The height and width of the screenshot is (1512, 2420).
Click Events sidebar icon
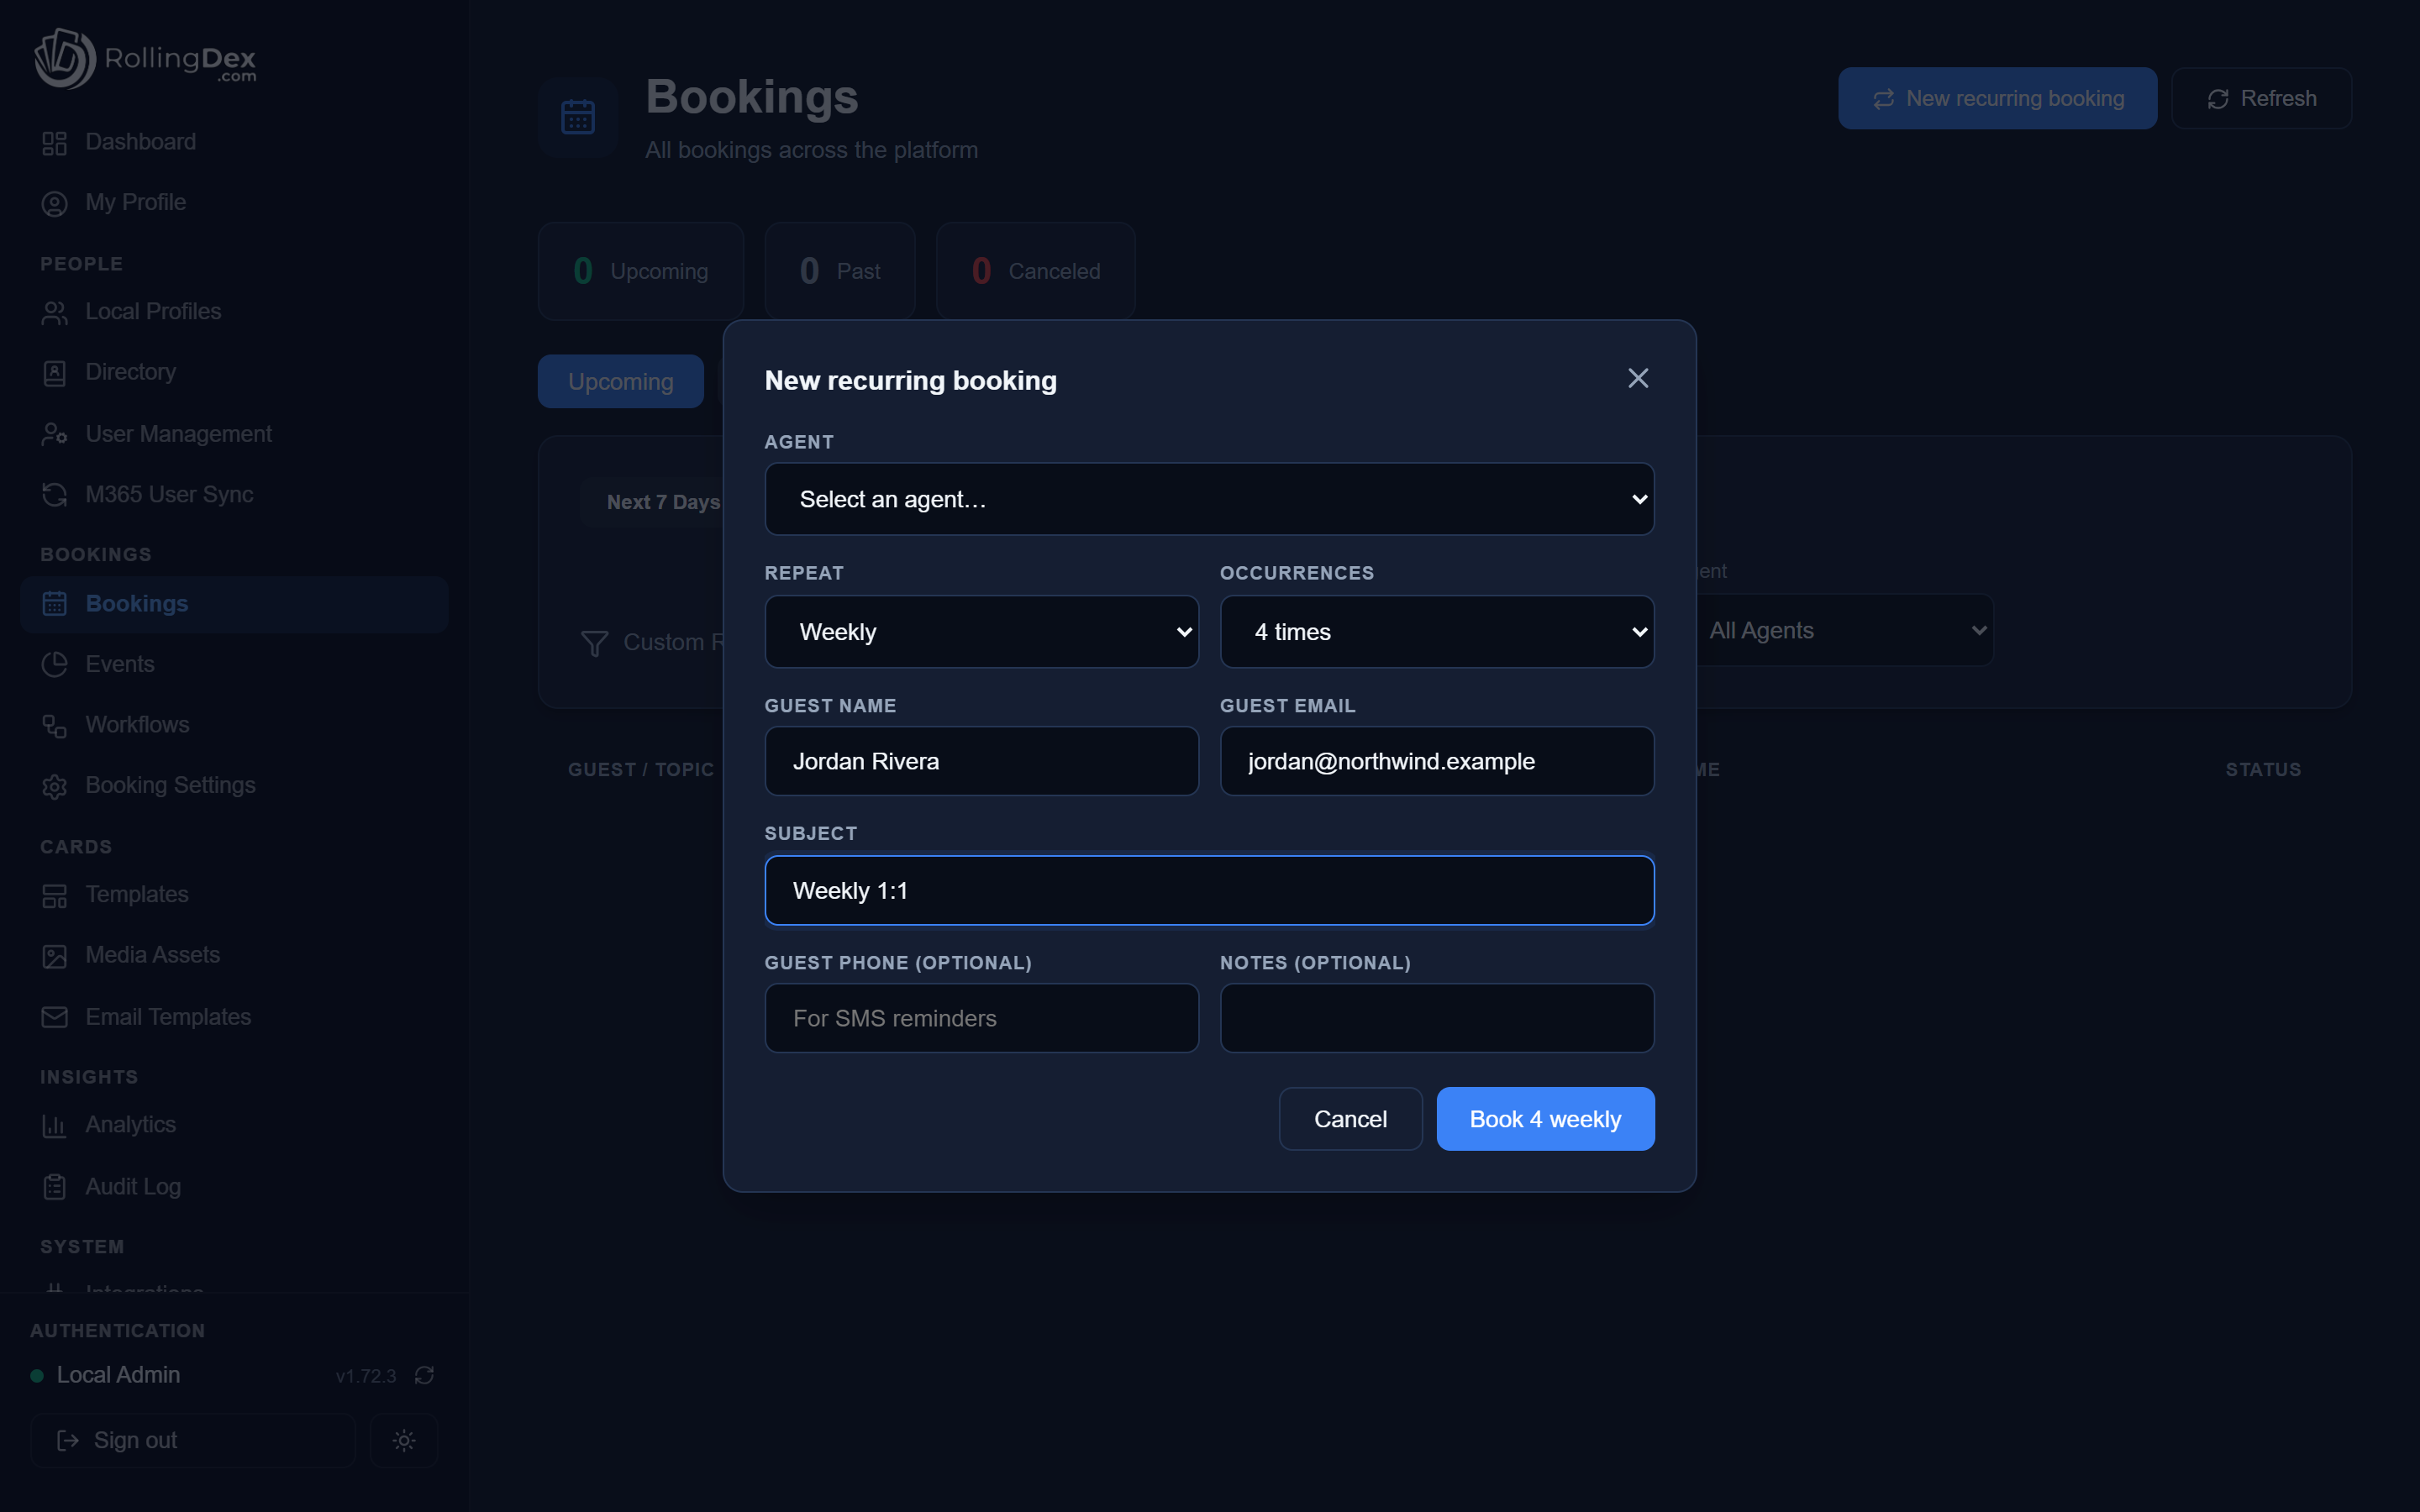pyautogui.click(x=54, y=664)
